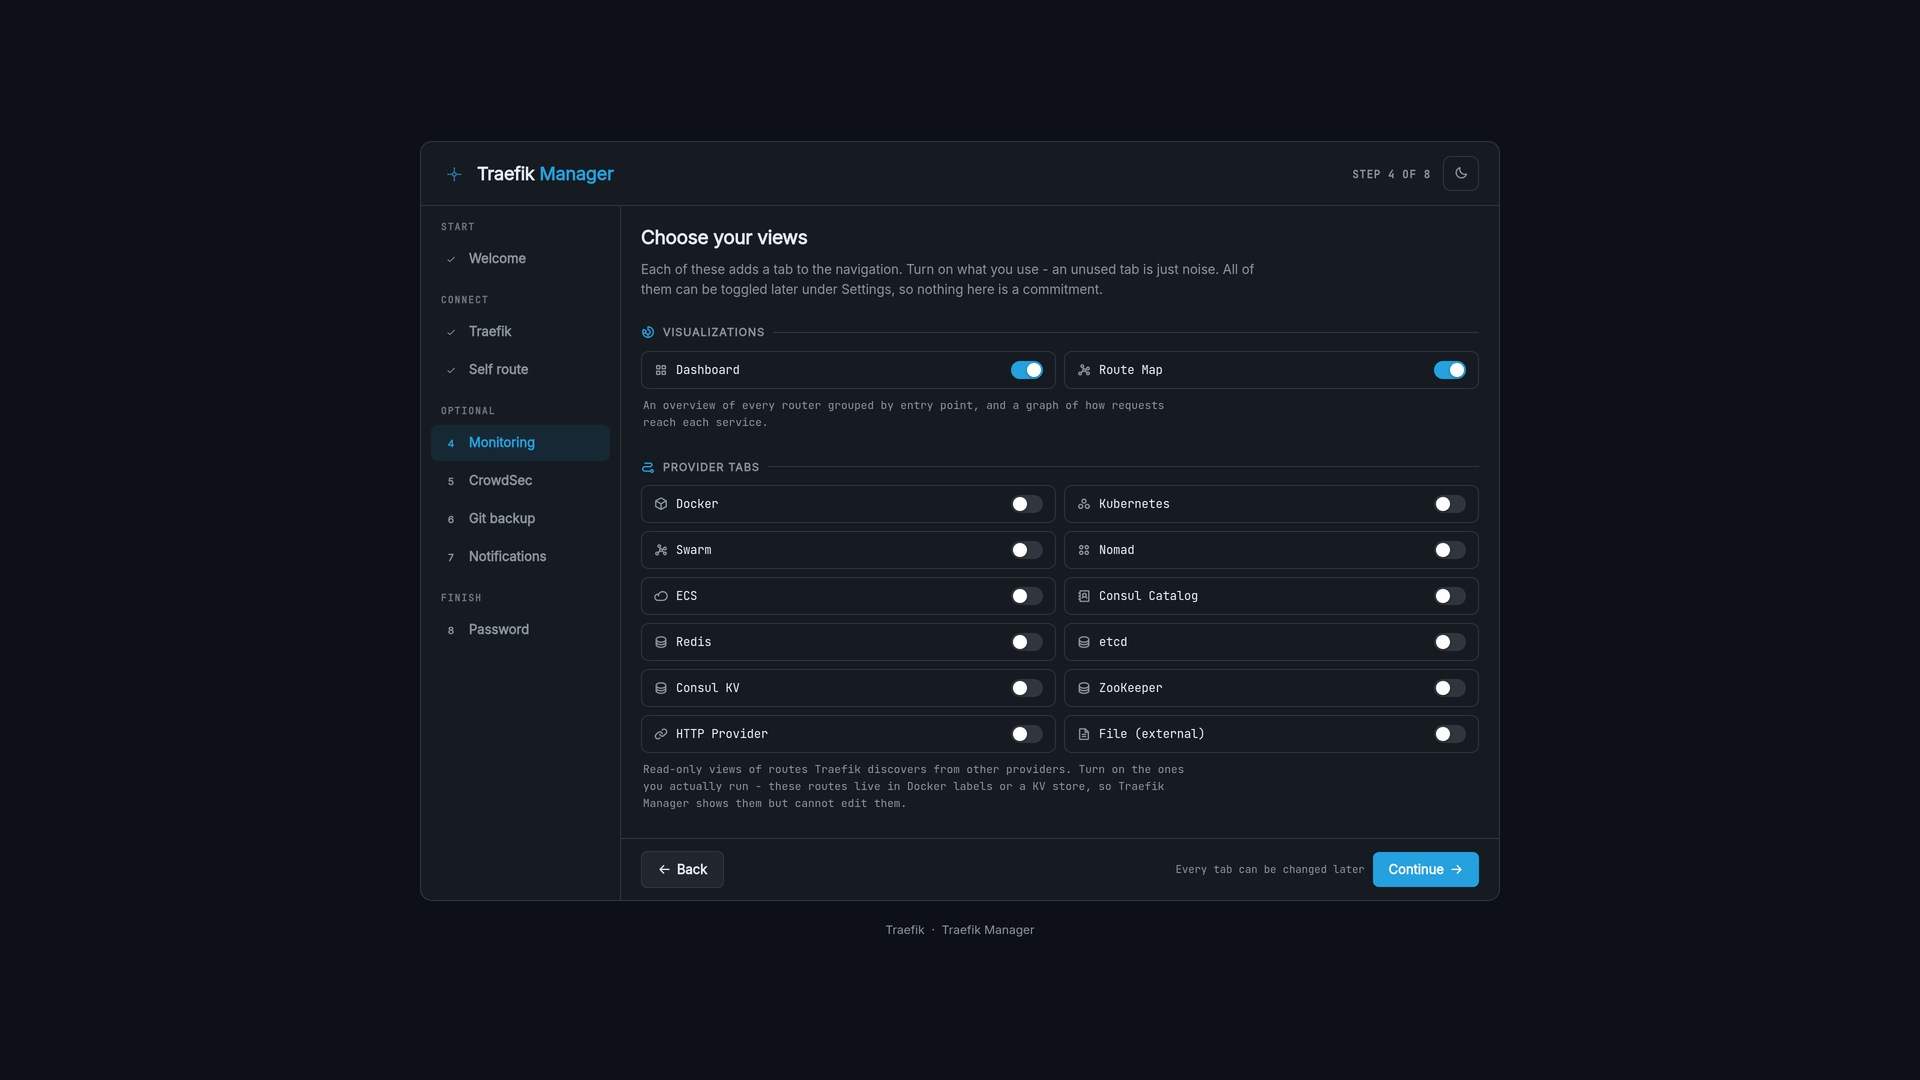1920x1080 pixels.
Task: Turn on the Swarm toggle
Action: click(x=1027, y=550)
